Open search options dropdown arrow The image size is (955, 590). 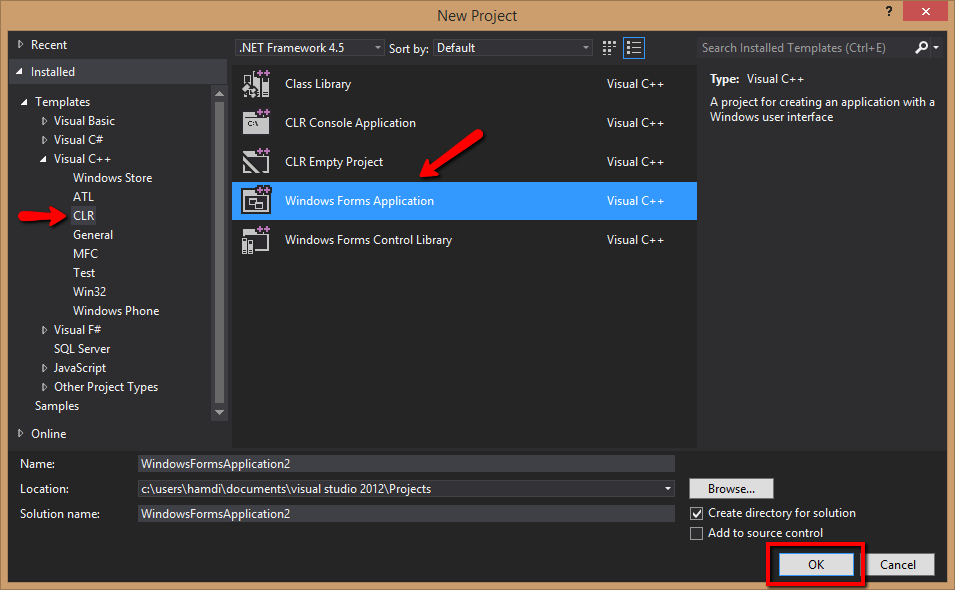click(936, 47)
